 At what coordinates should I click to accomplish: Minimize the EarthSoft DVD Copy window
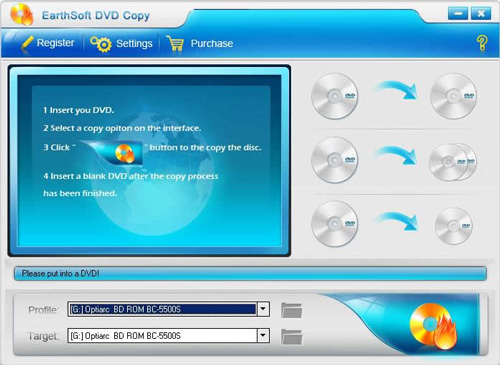(458, 14)
